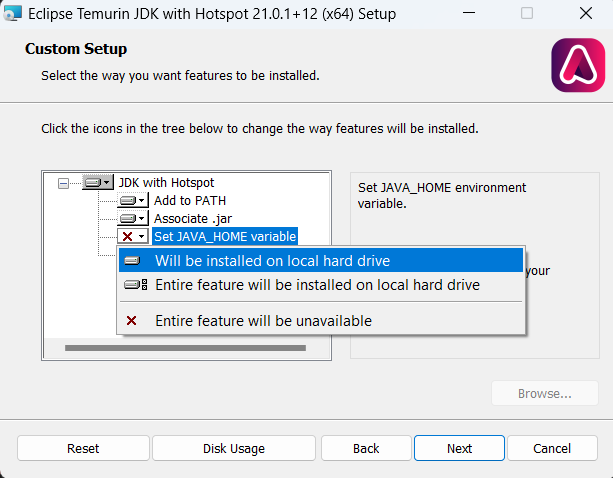
Task: Click drive-with-subfeatures icon in second menu entry
Action: tap(136, 285)
